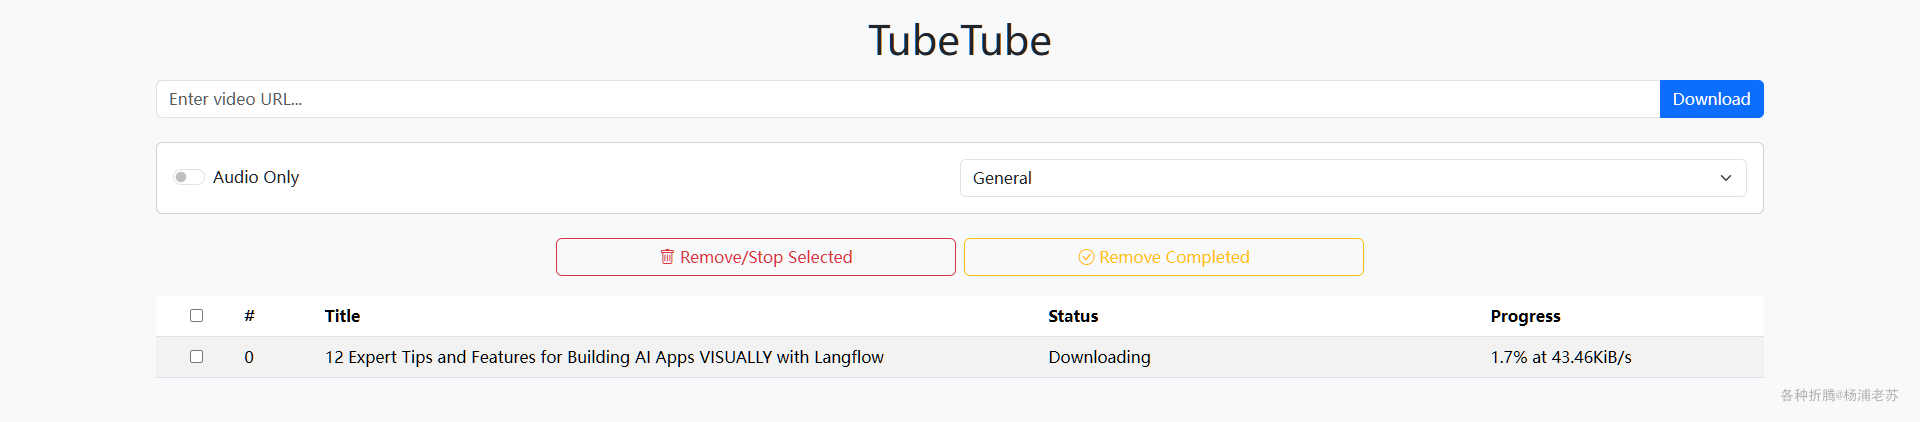This screenshot has width=1920, height=422.
Task: Click the chevron arrow of the General dropdown
Action: [x=1725, y=178]
